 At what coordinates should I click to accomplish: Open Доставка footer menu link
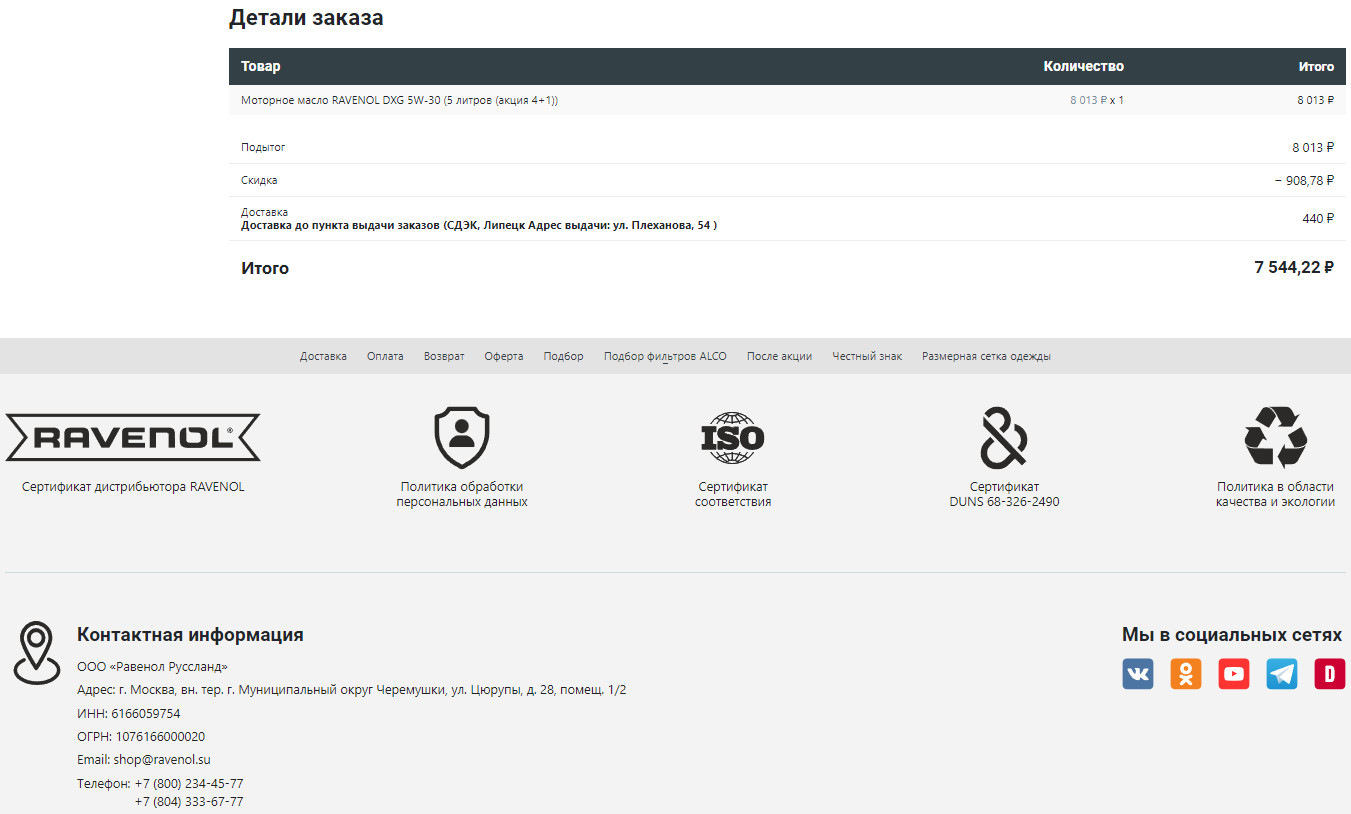pyautogui.click(x=323, y=356)
